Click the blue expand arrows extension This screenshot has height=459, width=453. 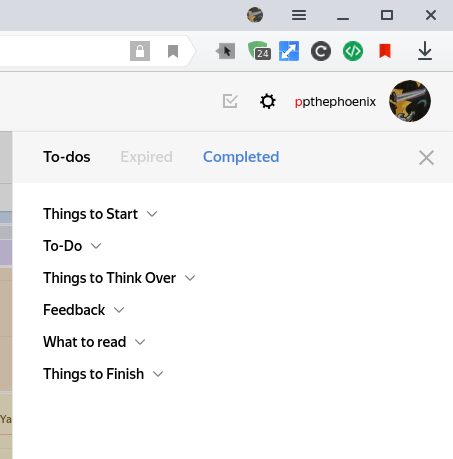click(289, 51)
